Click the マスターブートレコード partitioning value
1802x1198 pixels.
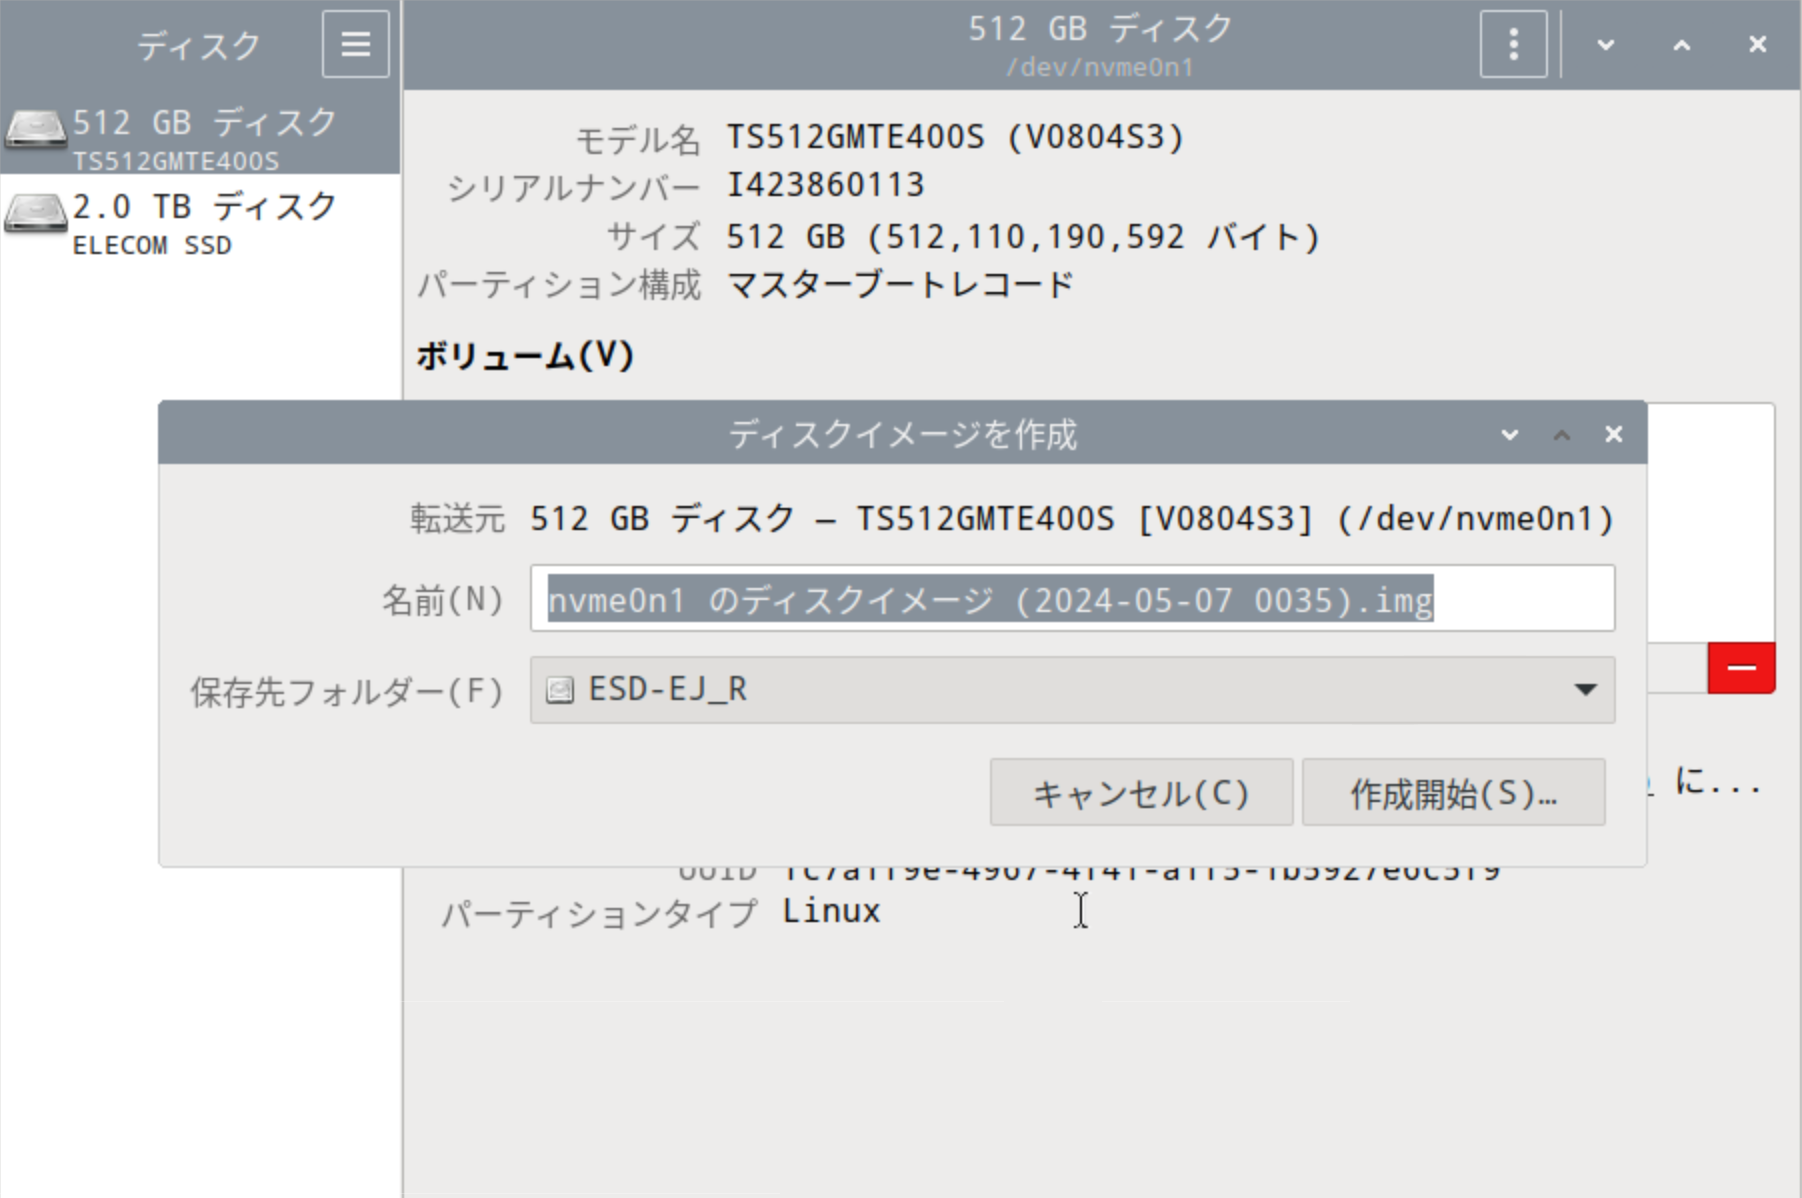[900, 285]
